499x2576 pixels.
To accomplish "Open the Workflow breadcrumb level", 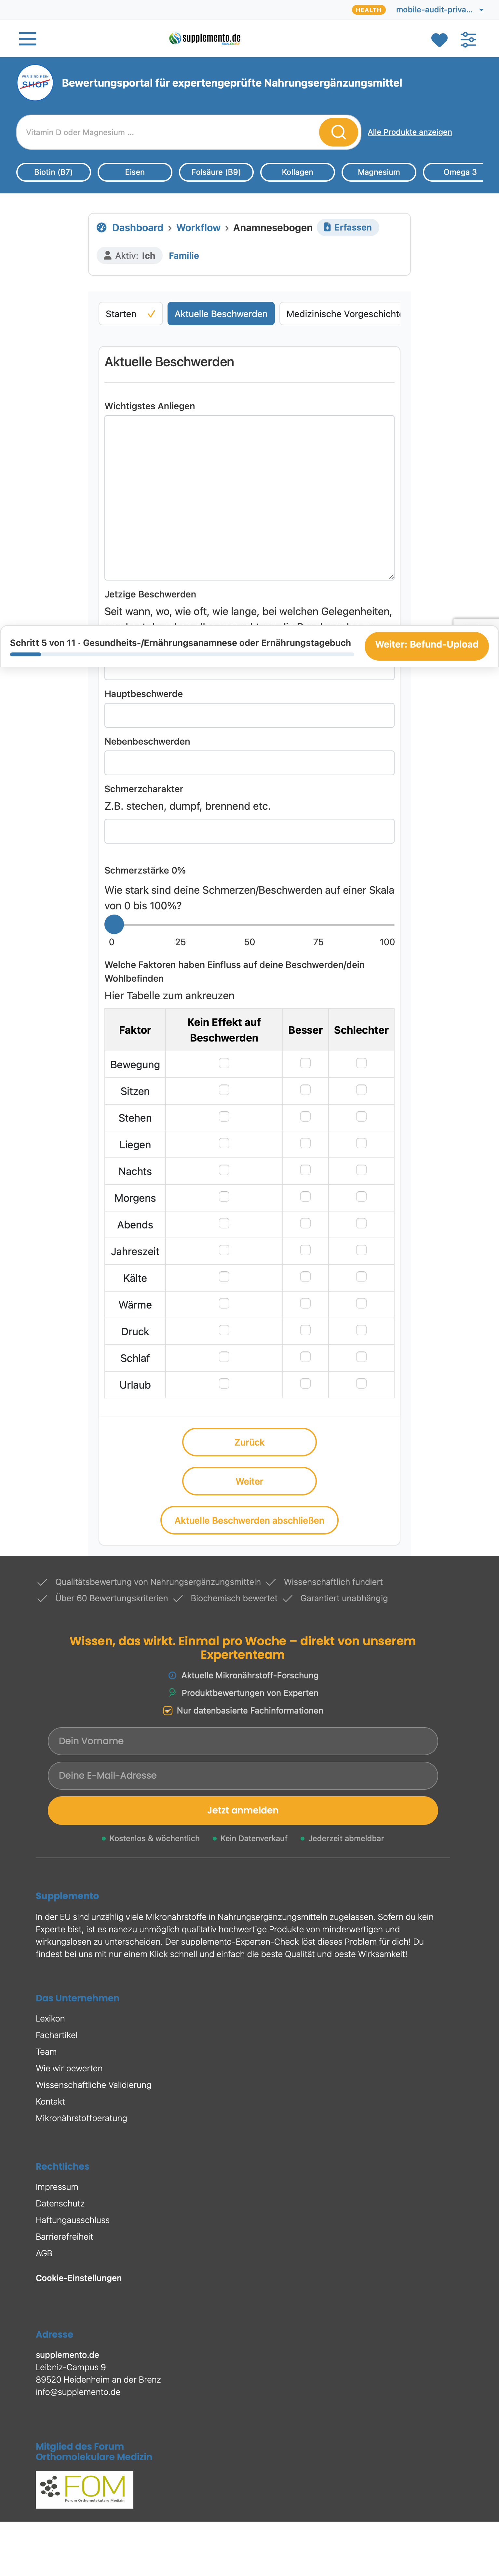I will pos(198,228).
